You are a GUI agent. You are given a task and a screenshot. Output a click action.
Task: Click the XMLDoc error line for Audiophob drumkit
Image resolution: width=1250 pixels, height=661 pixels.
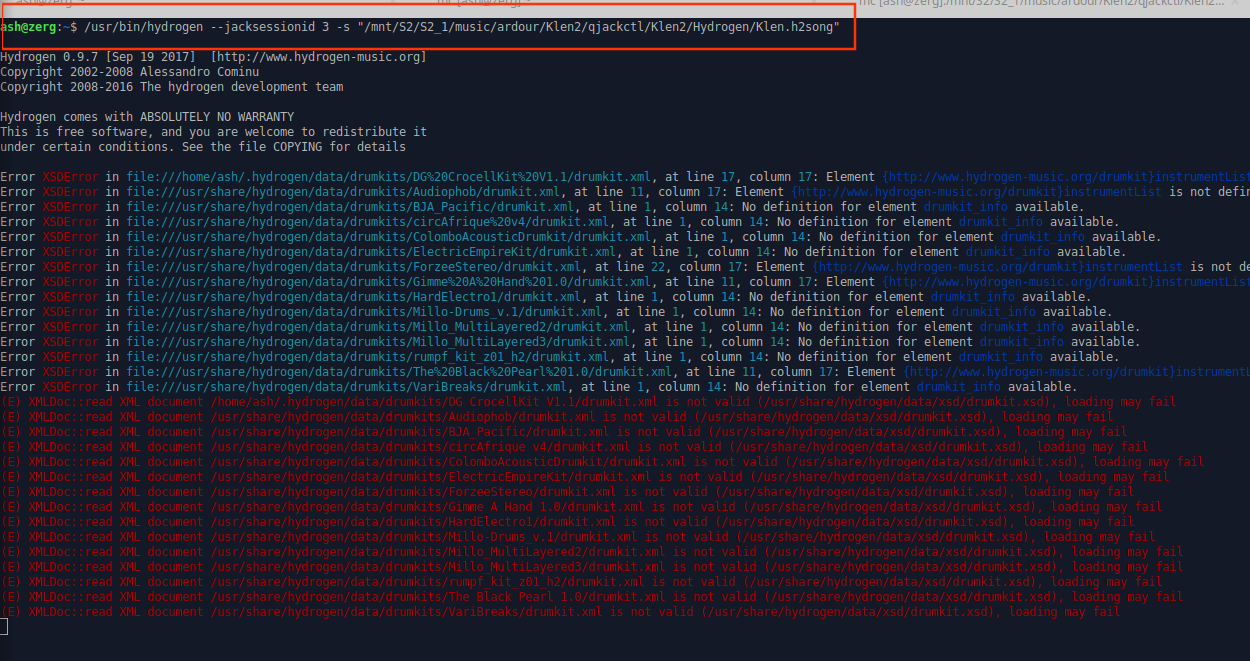[557, 417]
